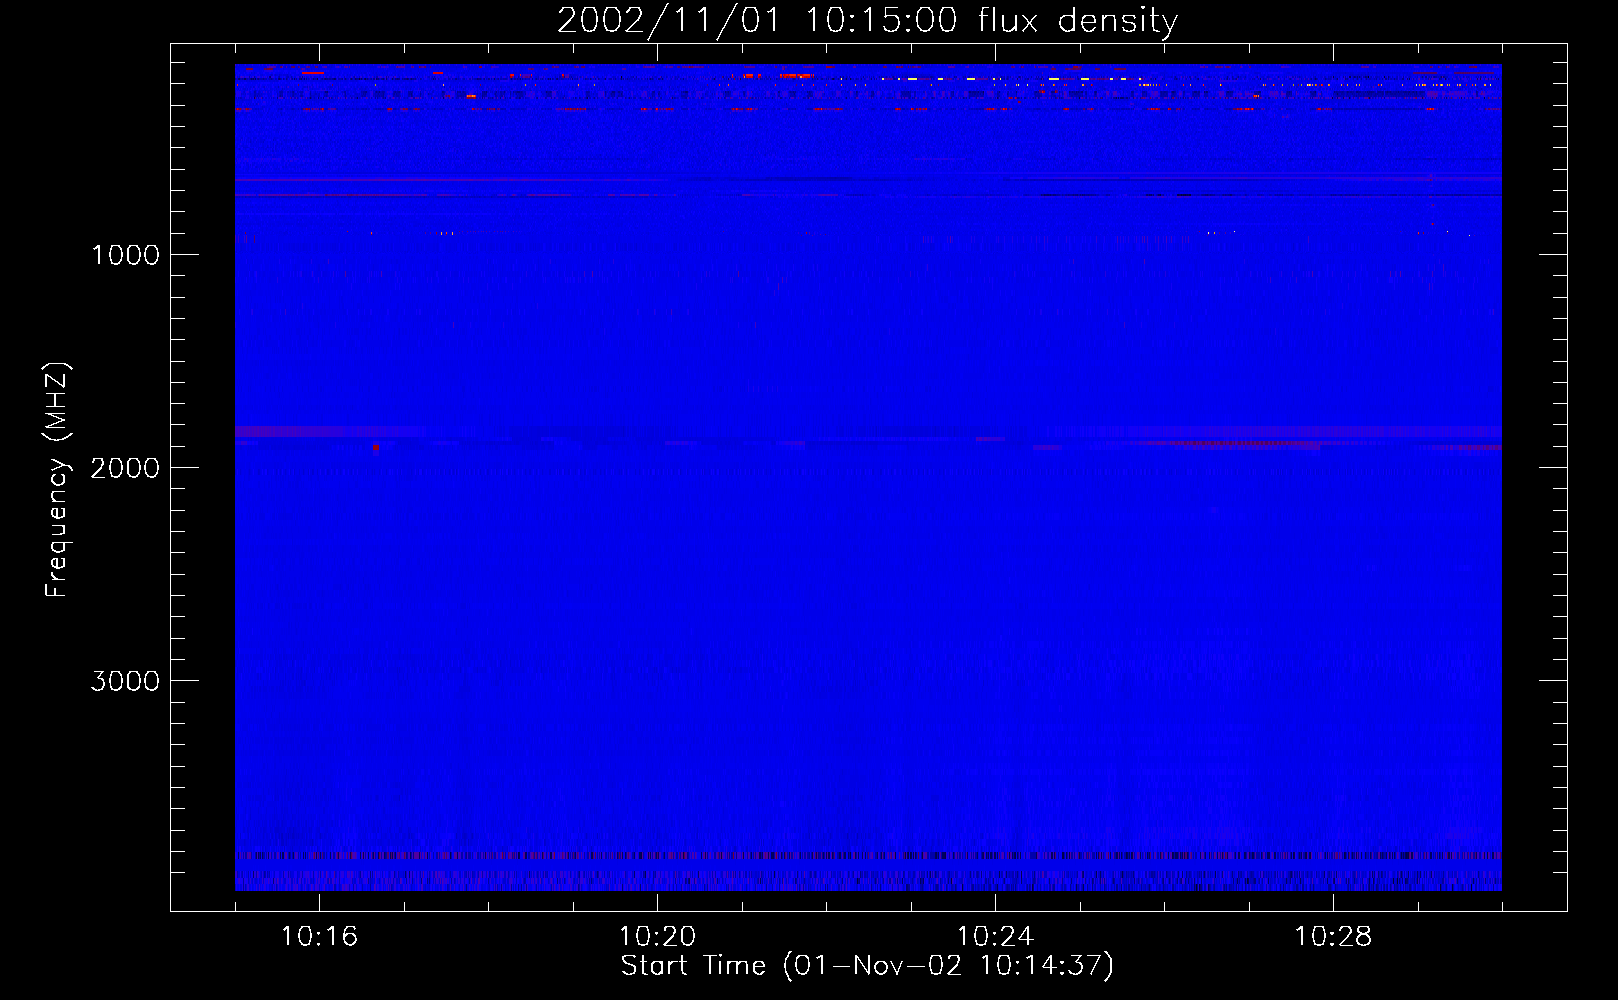Image resolution: width=1618 pixels, height=1000 pixels.
Task: Click the 10:28 time tick label
Action: [x=1333, y=937]
